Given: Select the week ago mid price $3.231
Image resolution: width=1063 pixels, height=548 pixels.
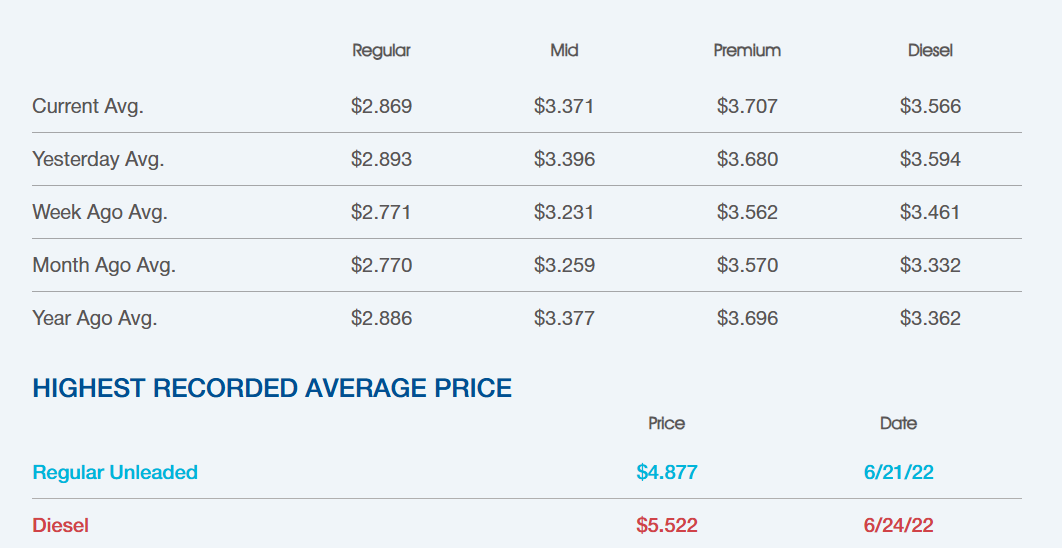Looking at the screenshot, I should (564, 212).
